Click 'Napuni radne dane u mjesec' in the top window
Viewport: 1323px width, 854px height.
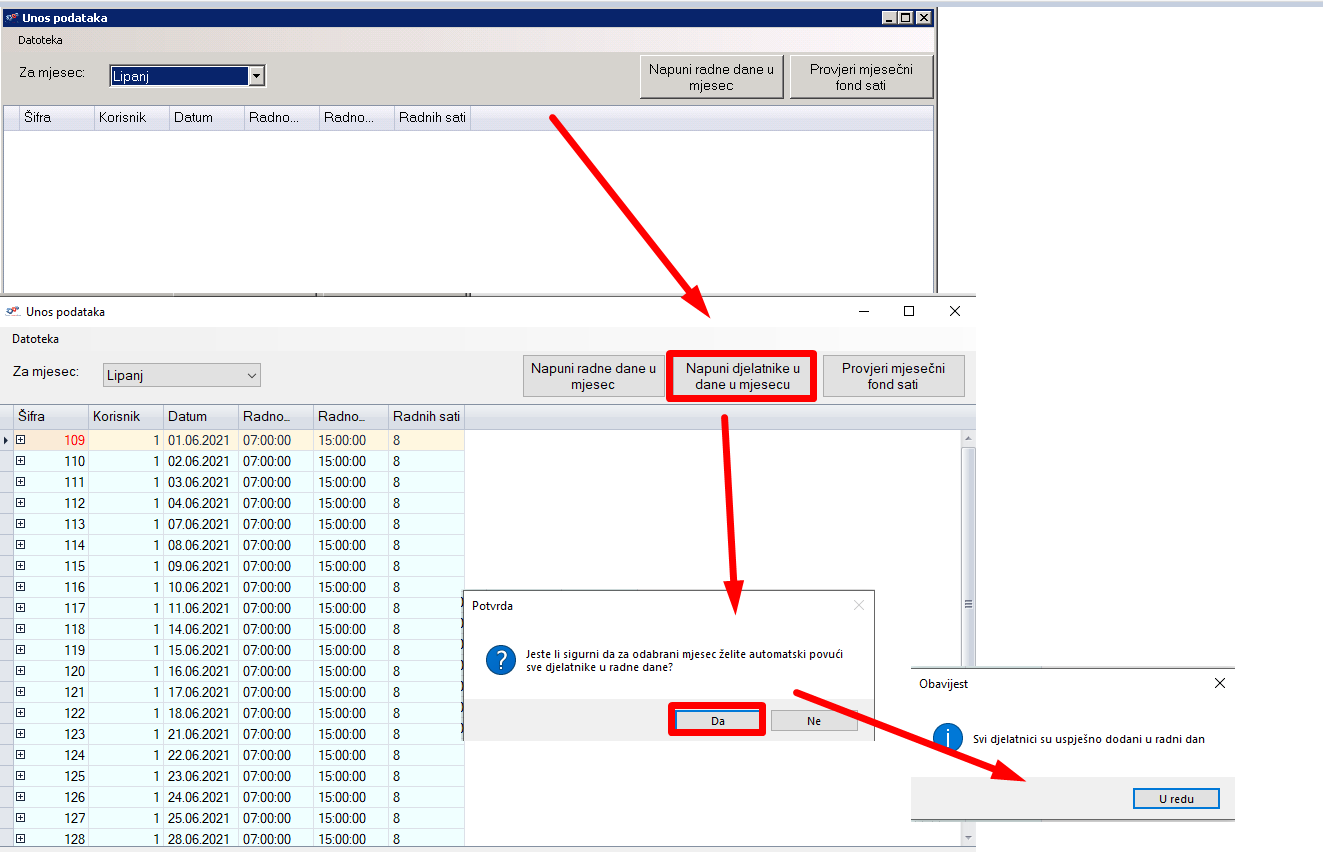(711, 77)
